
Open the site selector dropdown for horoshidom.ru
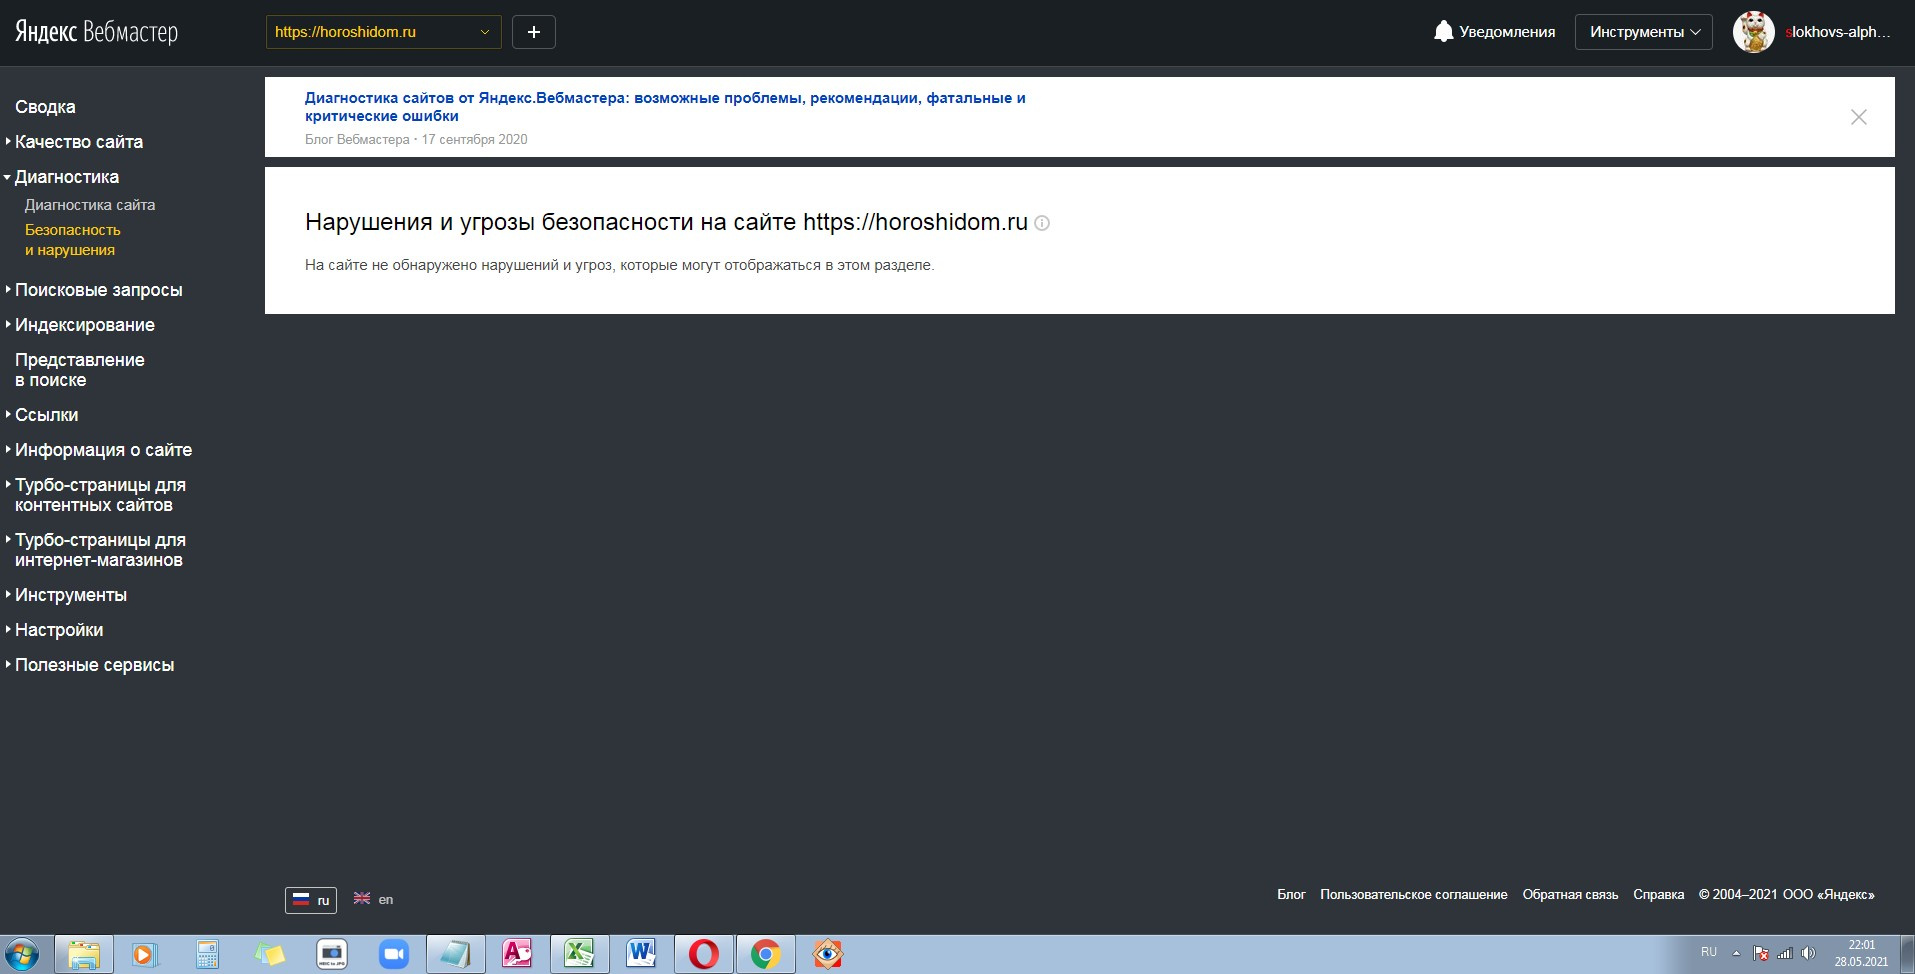pyautogui.click(x=384, y=32)
